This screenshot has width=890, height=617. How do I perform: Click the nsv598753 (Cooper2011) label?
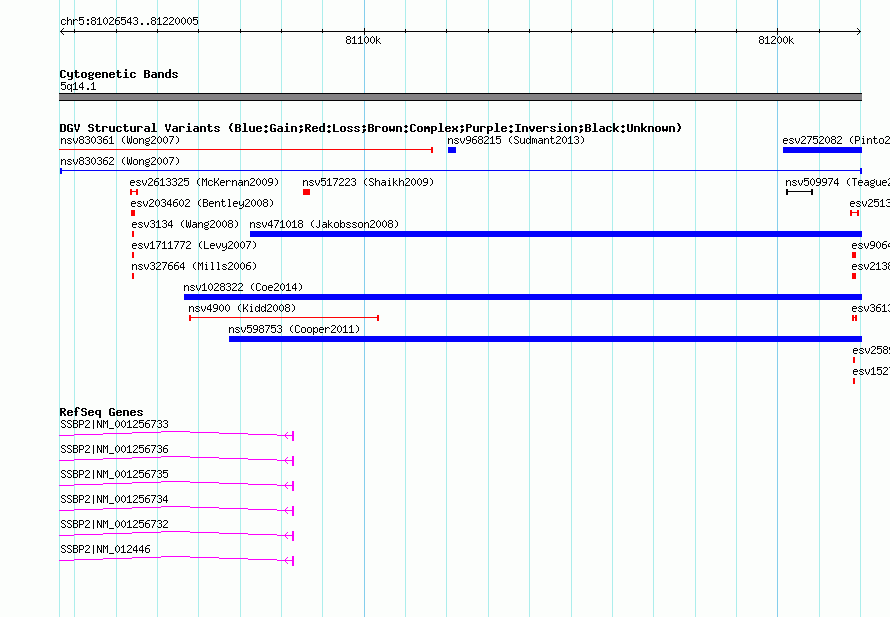tap(294, 329)
